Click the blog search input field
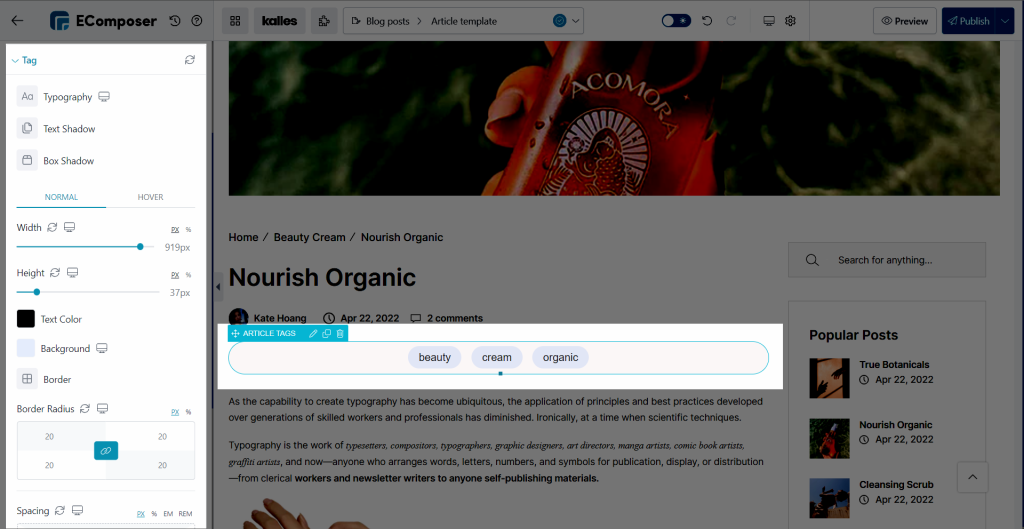Image resolution: width=1024 pixels, height=529 pixels. coord(900,260)
